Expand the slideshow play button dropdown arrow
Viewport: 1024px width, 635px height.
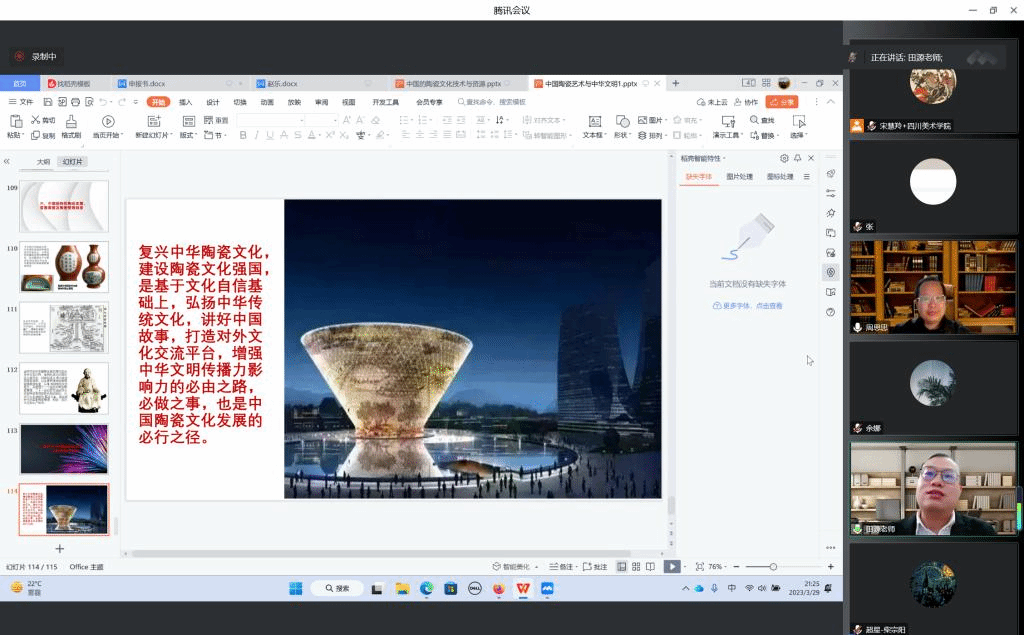click(684, 566)
